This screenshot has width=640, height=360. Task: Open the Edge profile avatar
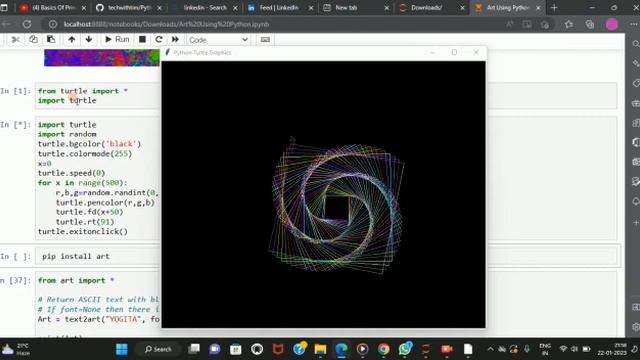click(x=611, y=24)
